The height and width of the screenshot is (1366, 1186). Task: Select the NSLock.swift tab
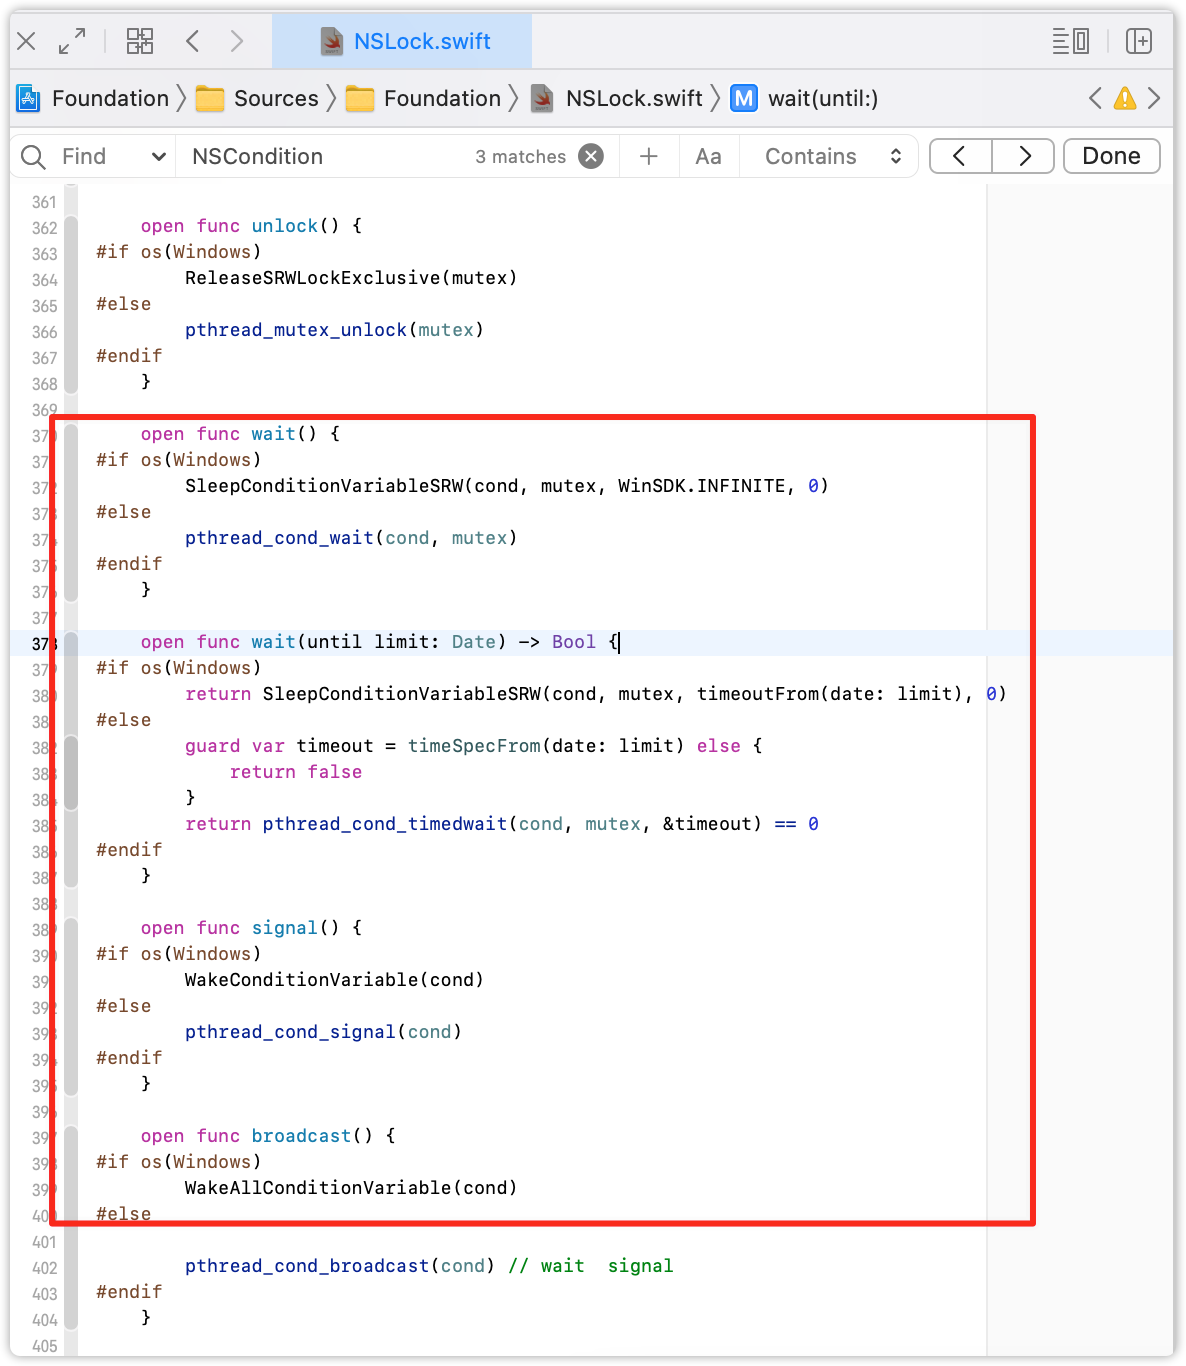click(x=402, y=41)
